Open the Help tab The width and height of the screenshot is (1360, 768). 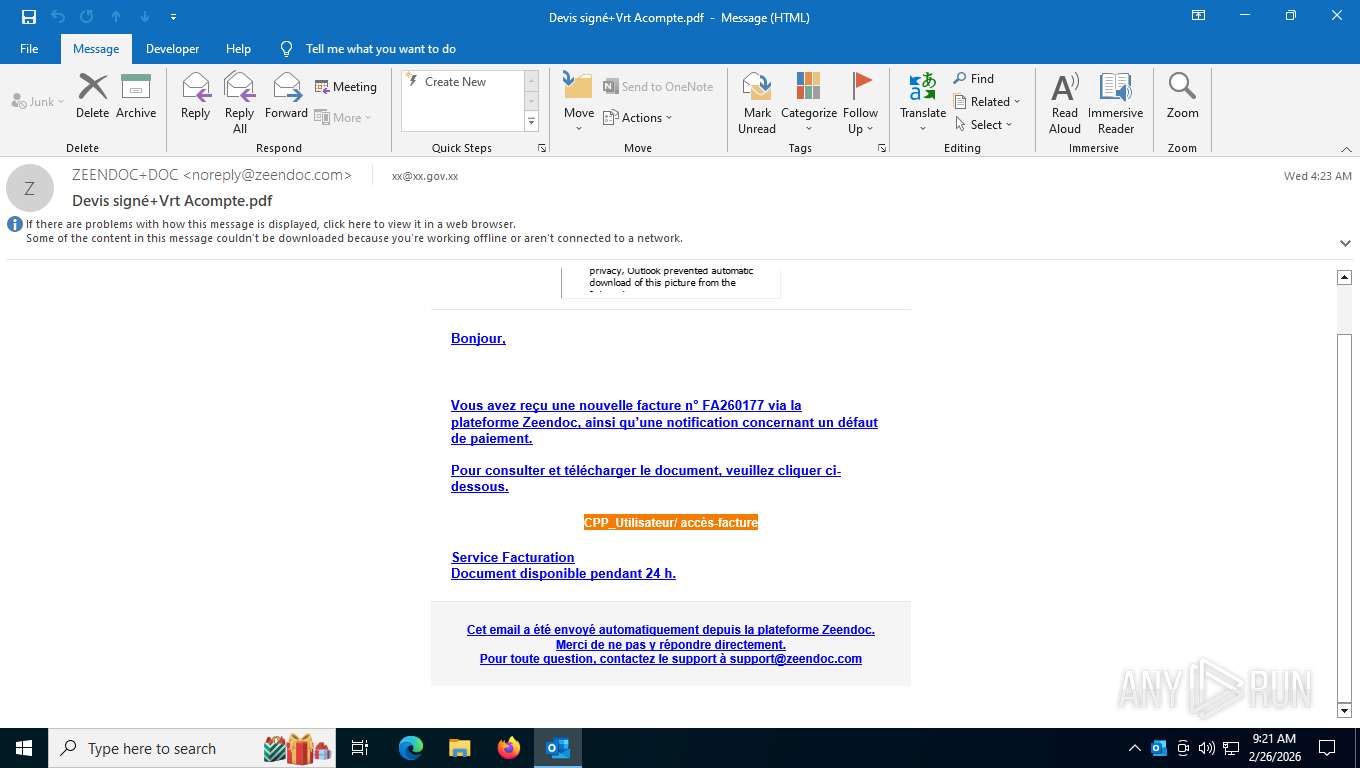pyautogui.click(x=238, y=49)
